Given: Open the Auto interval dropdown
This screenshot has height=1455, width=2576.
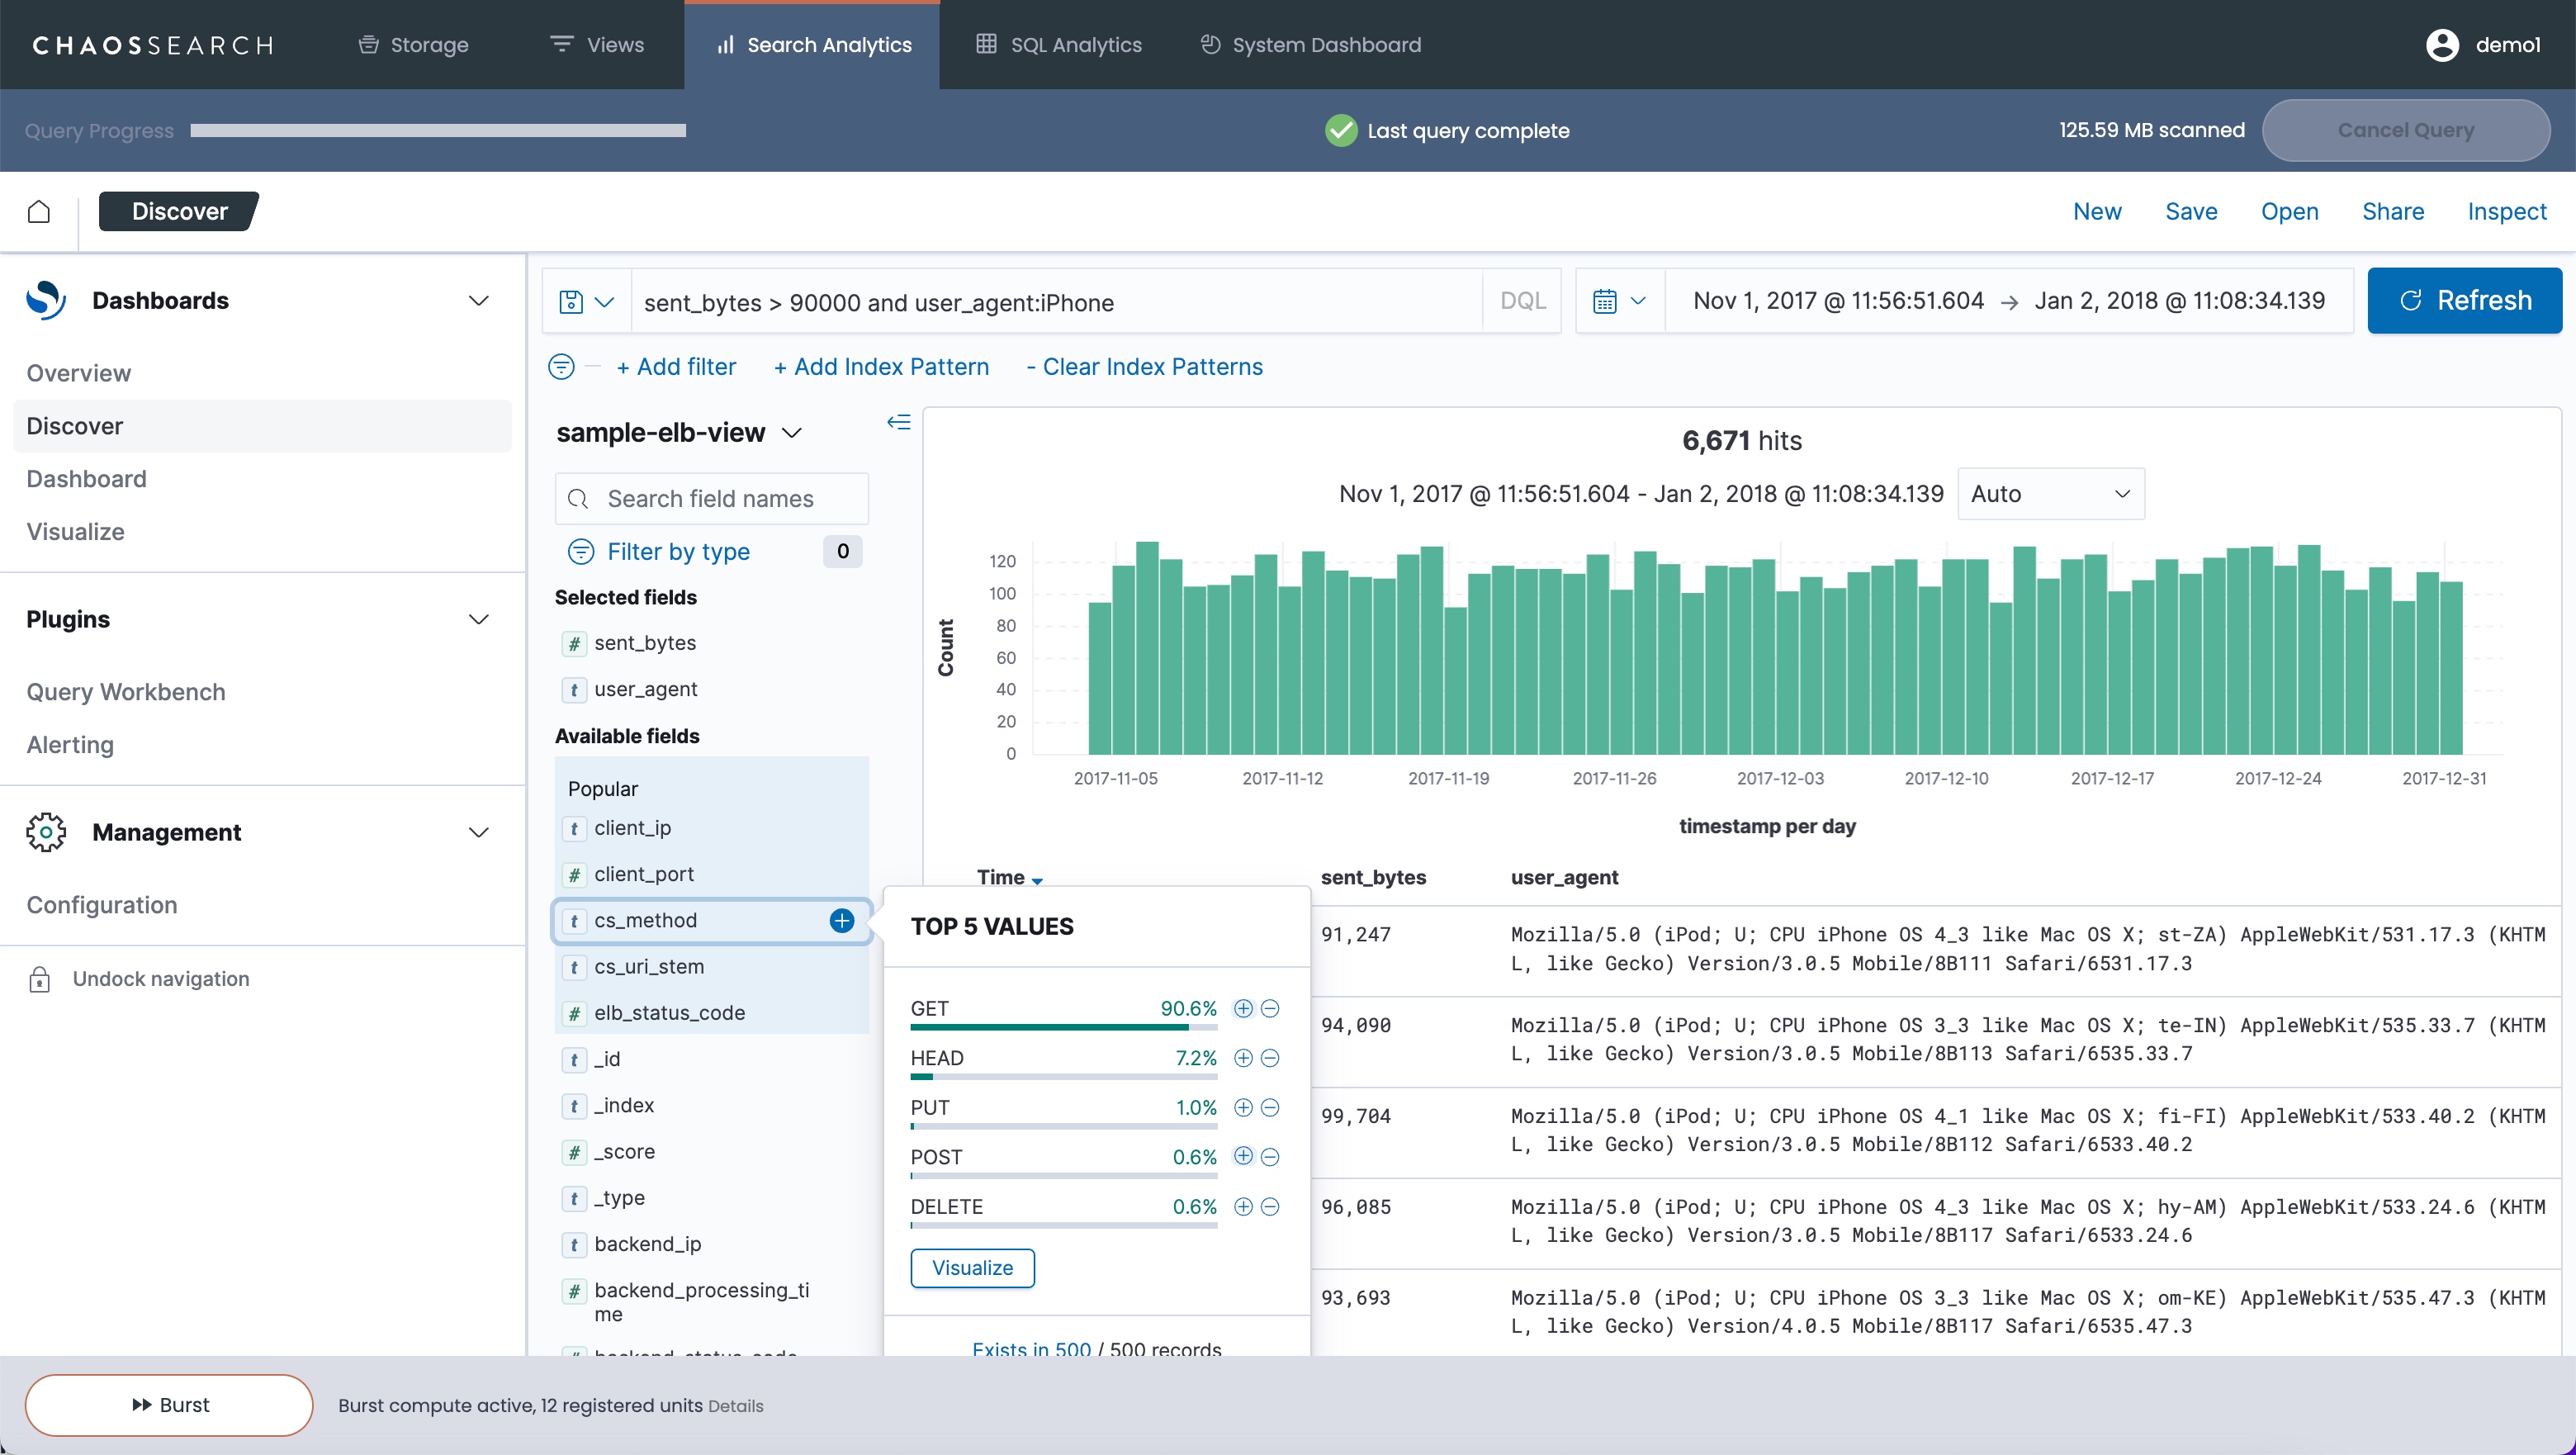Looking at the screenshot, I should [x=2050, y=494].
